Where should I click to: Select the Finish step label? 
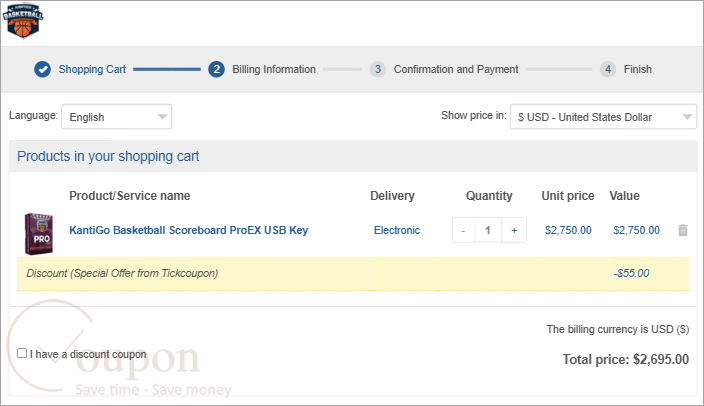coord(638,69)
